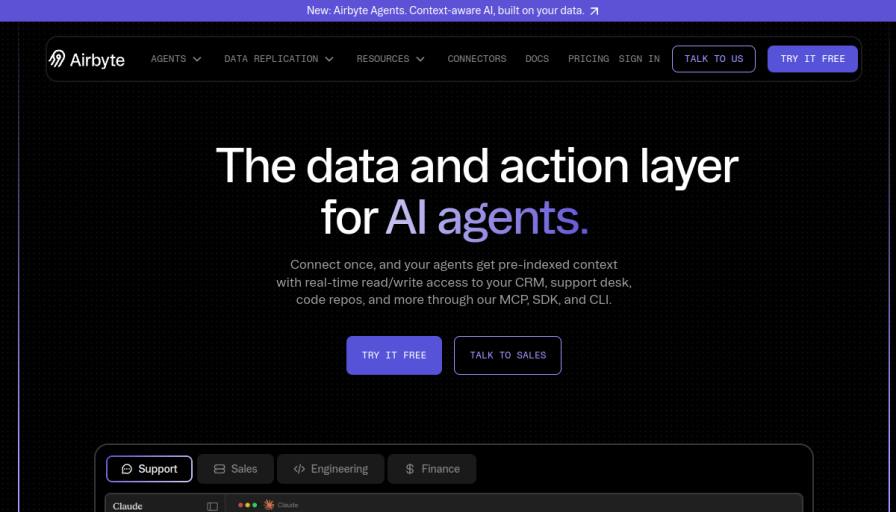This screenshot has width=896, height=512.
Task: Click the red window dot in demo
Action: [x=241, y=505]
